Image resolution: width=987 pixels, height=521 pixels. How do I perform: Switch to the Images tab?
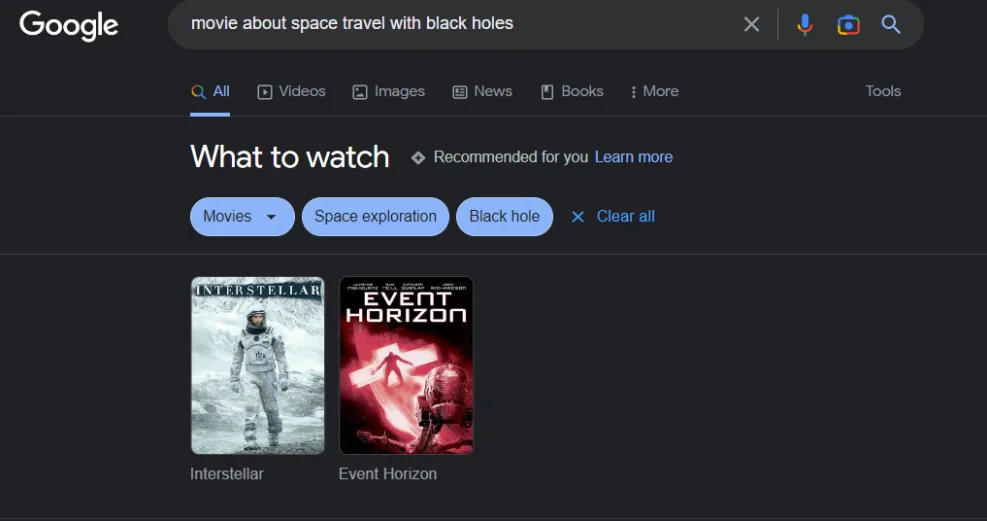point(388,91)
